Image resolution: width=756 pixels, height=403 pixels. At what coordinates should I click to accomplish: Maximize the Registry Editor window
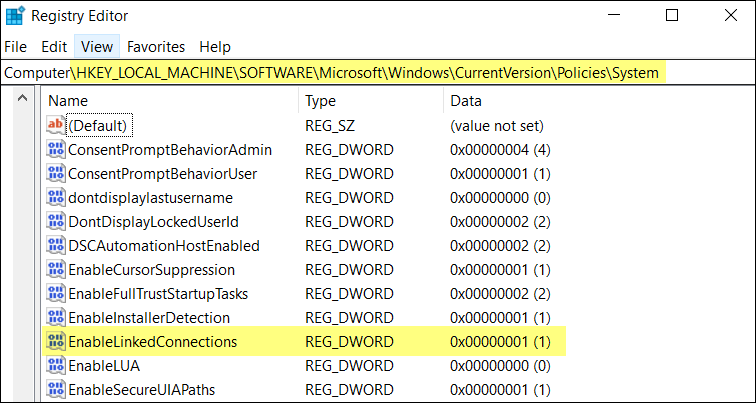tap(672, 15)
